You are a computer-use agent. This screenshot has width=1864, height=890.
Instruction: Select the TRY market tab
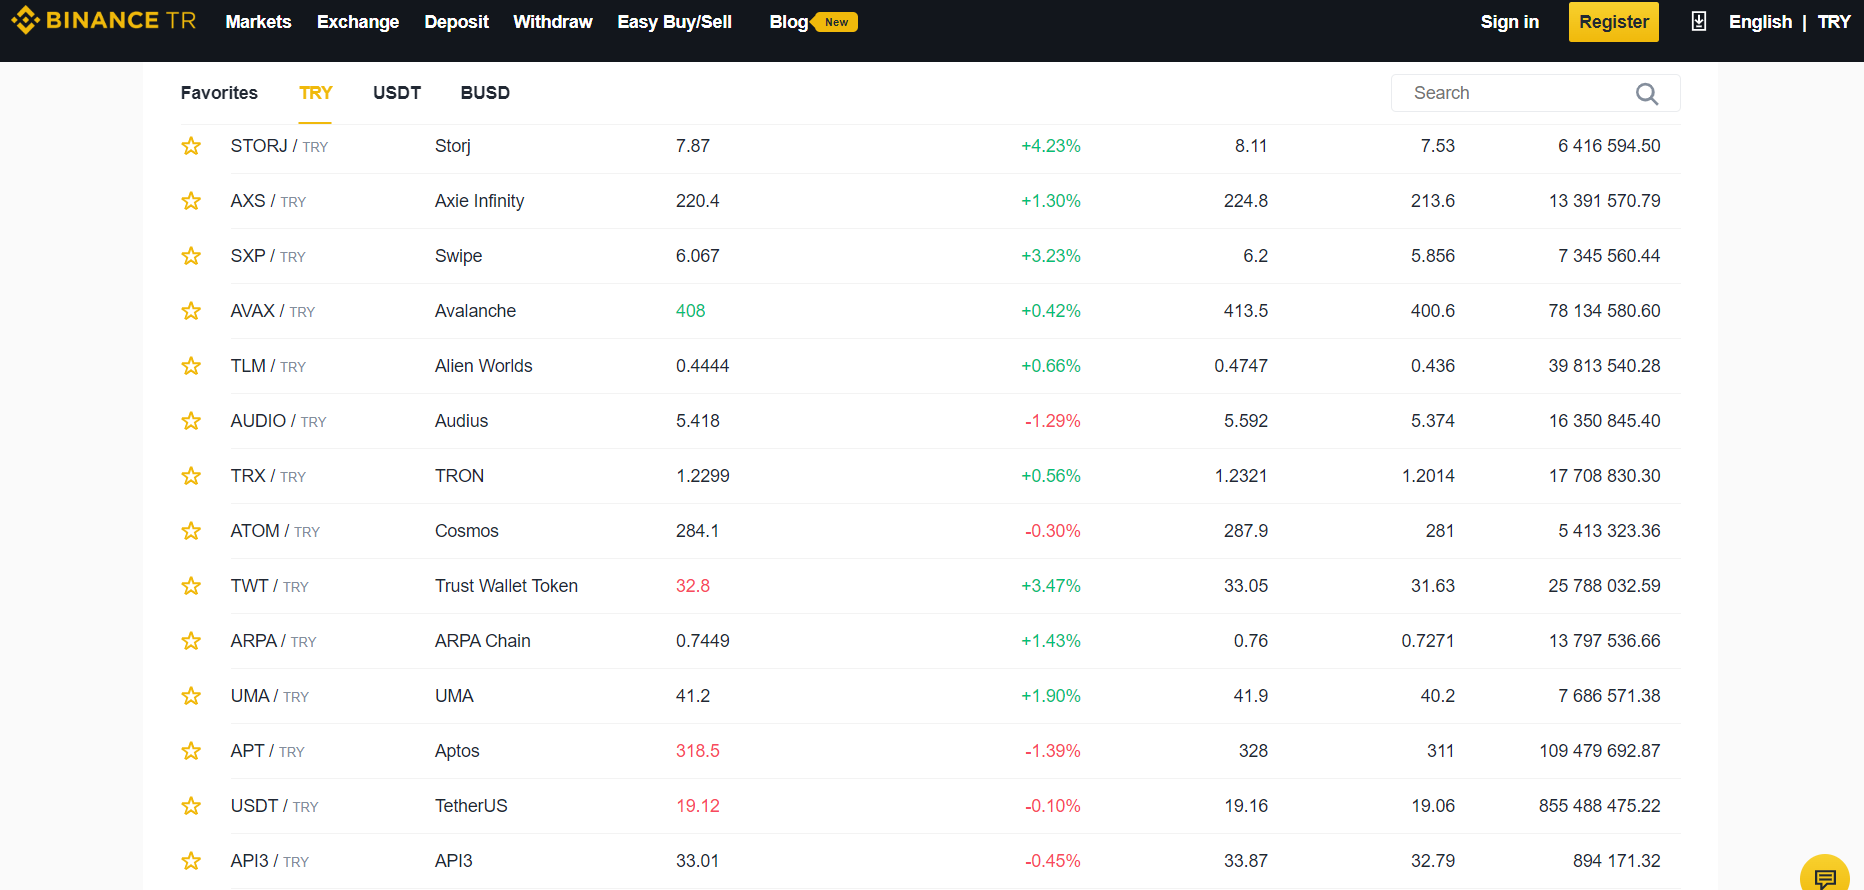click(x=315, y=93)
